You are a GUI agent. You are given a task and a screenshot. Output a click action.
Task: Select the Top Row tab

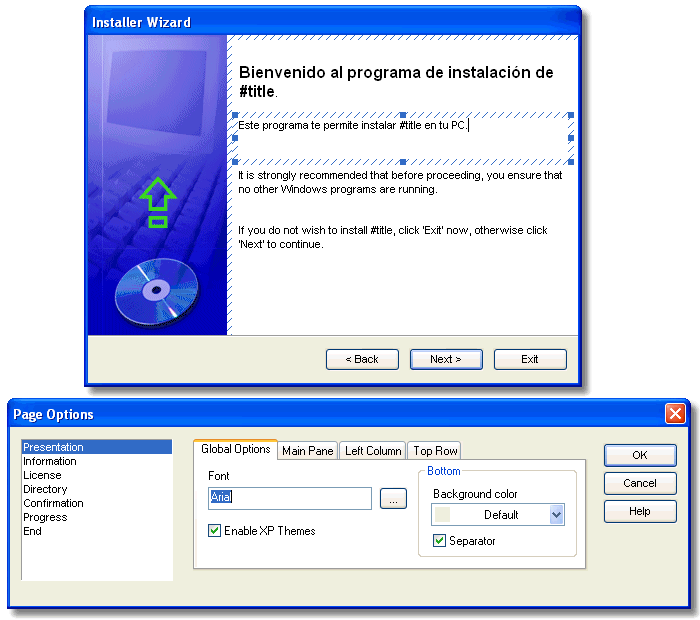[435, 451]
